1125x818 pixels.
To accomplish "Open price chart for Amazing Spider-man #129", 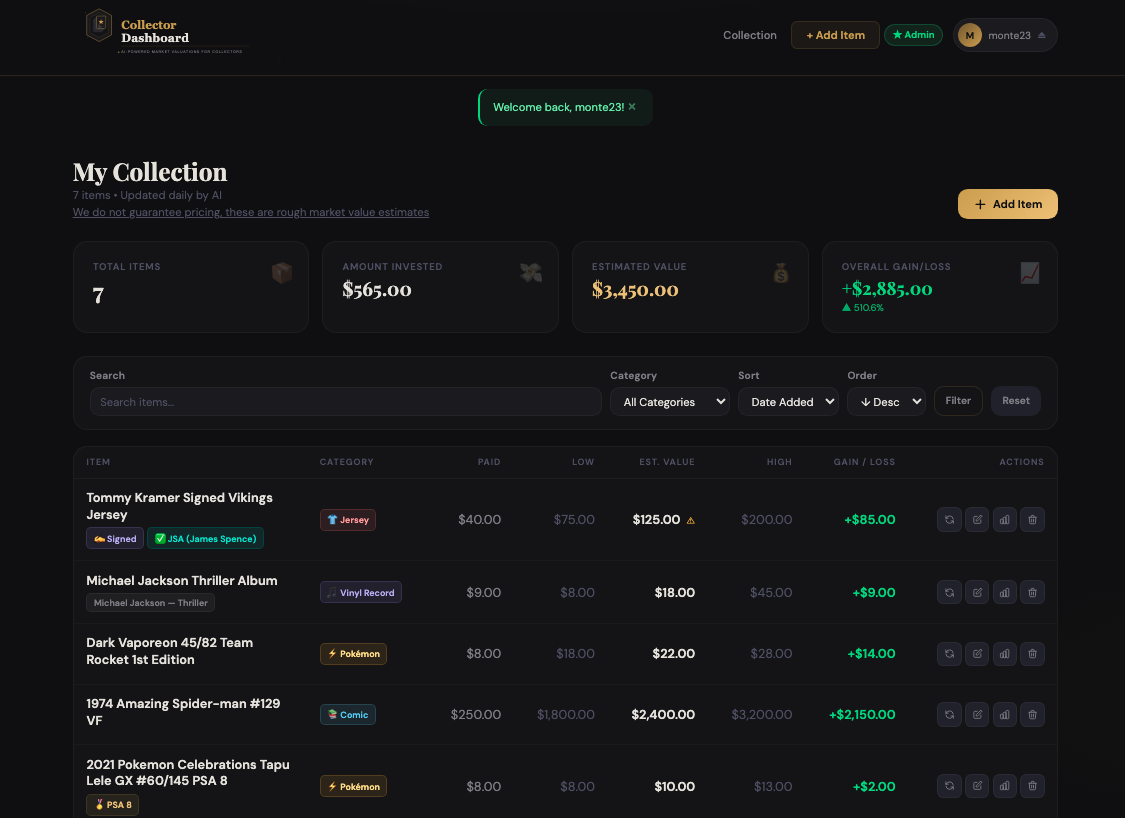I will pos(1004,715).
